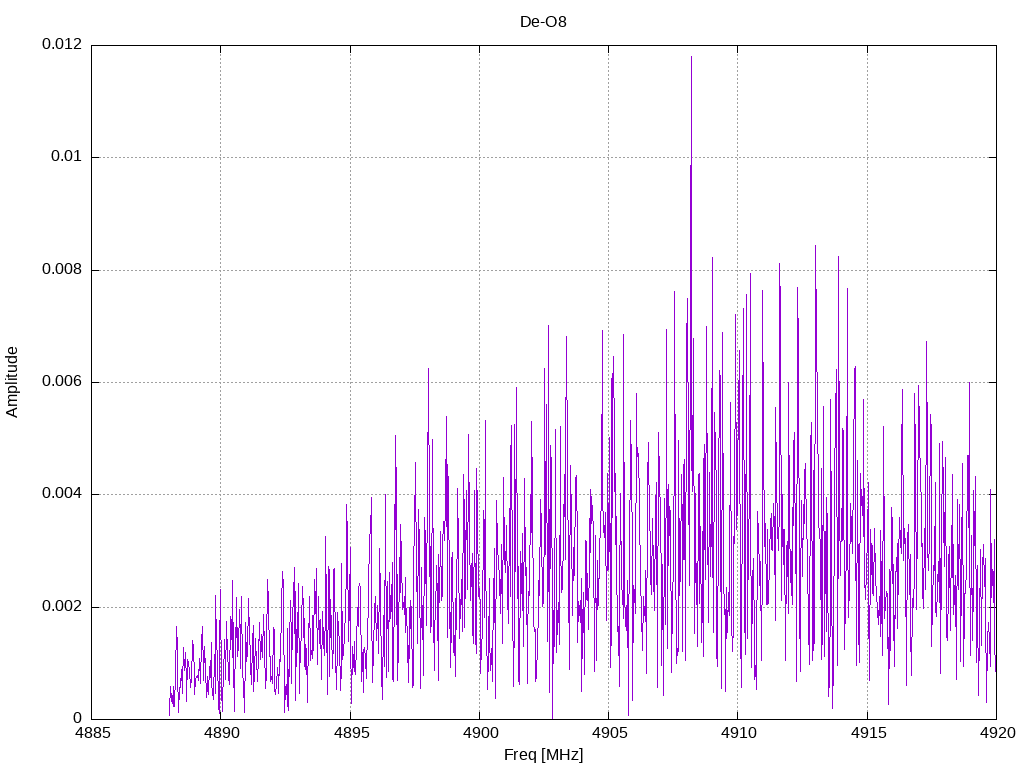Click the 0.01 y-axis tick label

click(x=67, y=157)
